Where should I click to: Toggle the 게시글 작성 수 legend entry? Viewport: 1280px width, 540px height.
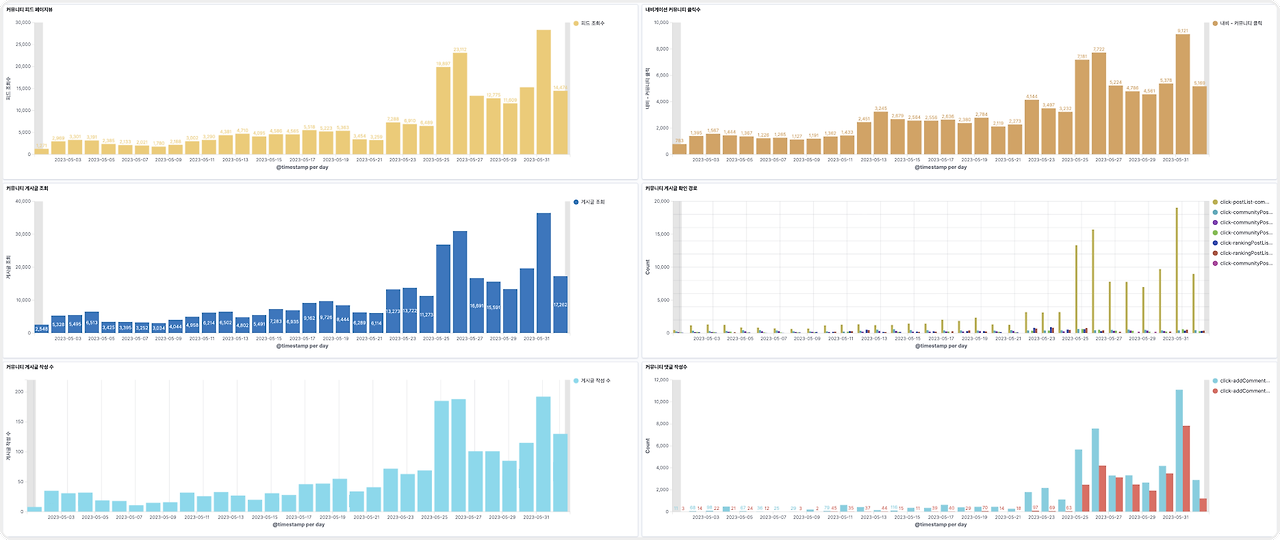[x=593, y=381]
